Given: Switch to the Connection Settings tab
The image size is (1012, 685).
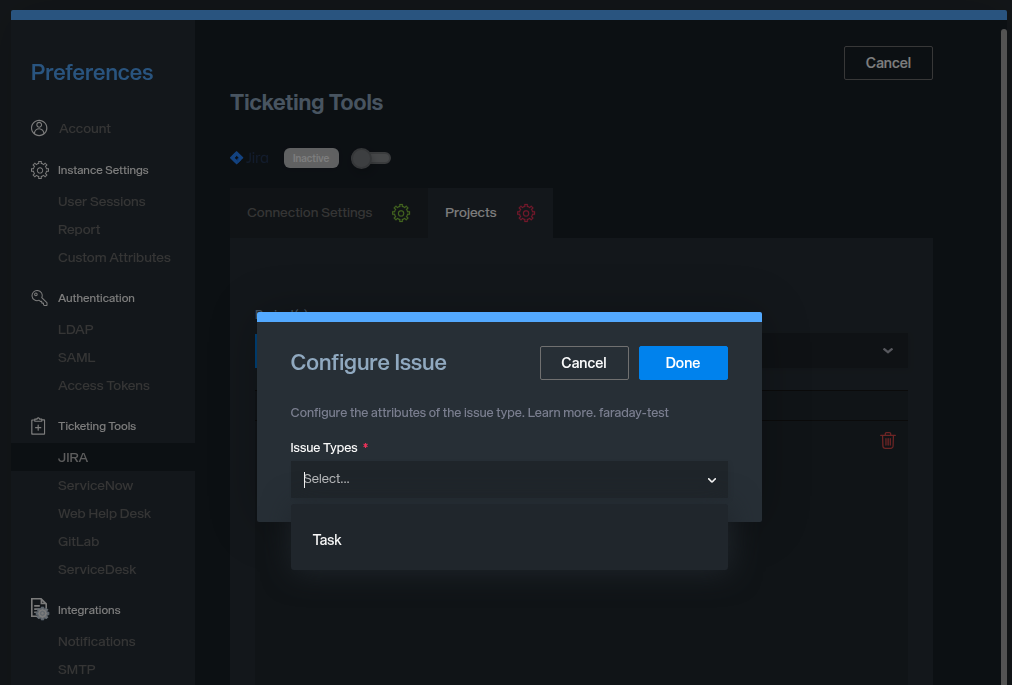Looking at the screenshot, I should tap(310, 213).
